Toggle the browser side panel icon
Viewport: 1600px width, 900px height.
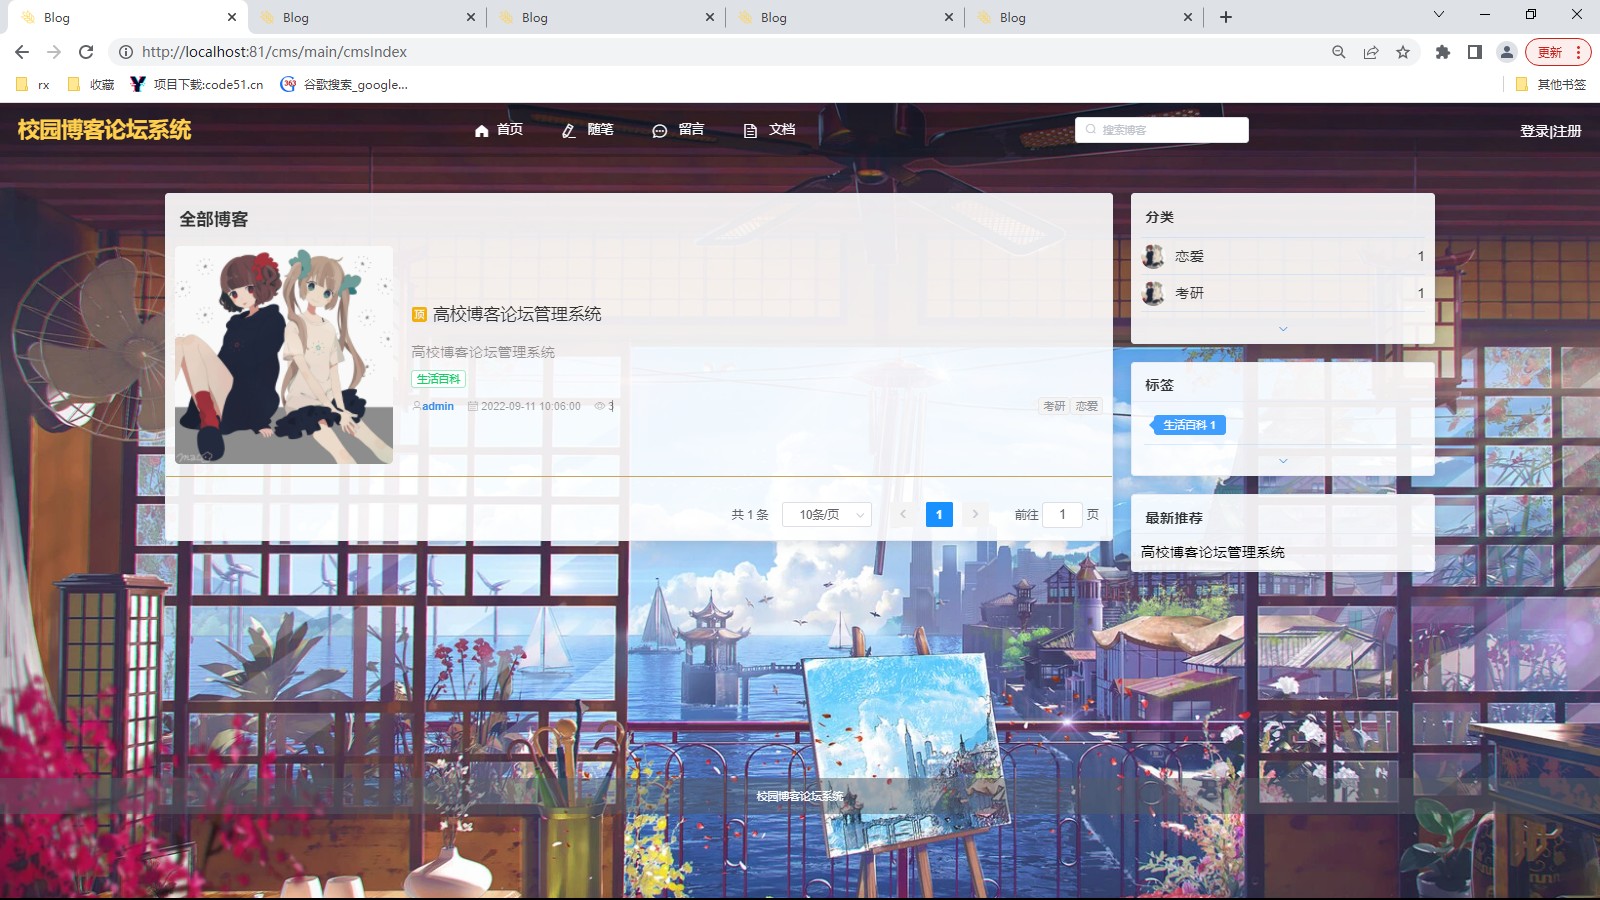(1475, 52)
